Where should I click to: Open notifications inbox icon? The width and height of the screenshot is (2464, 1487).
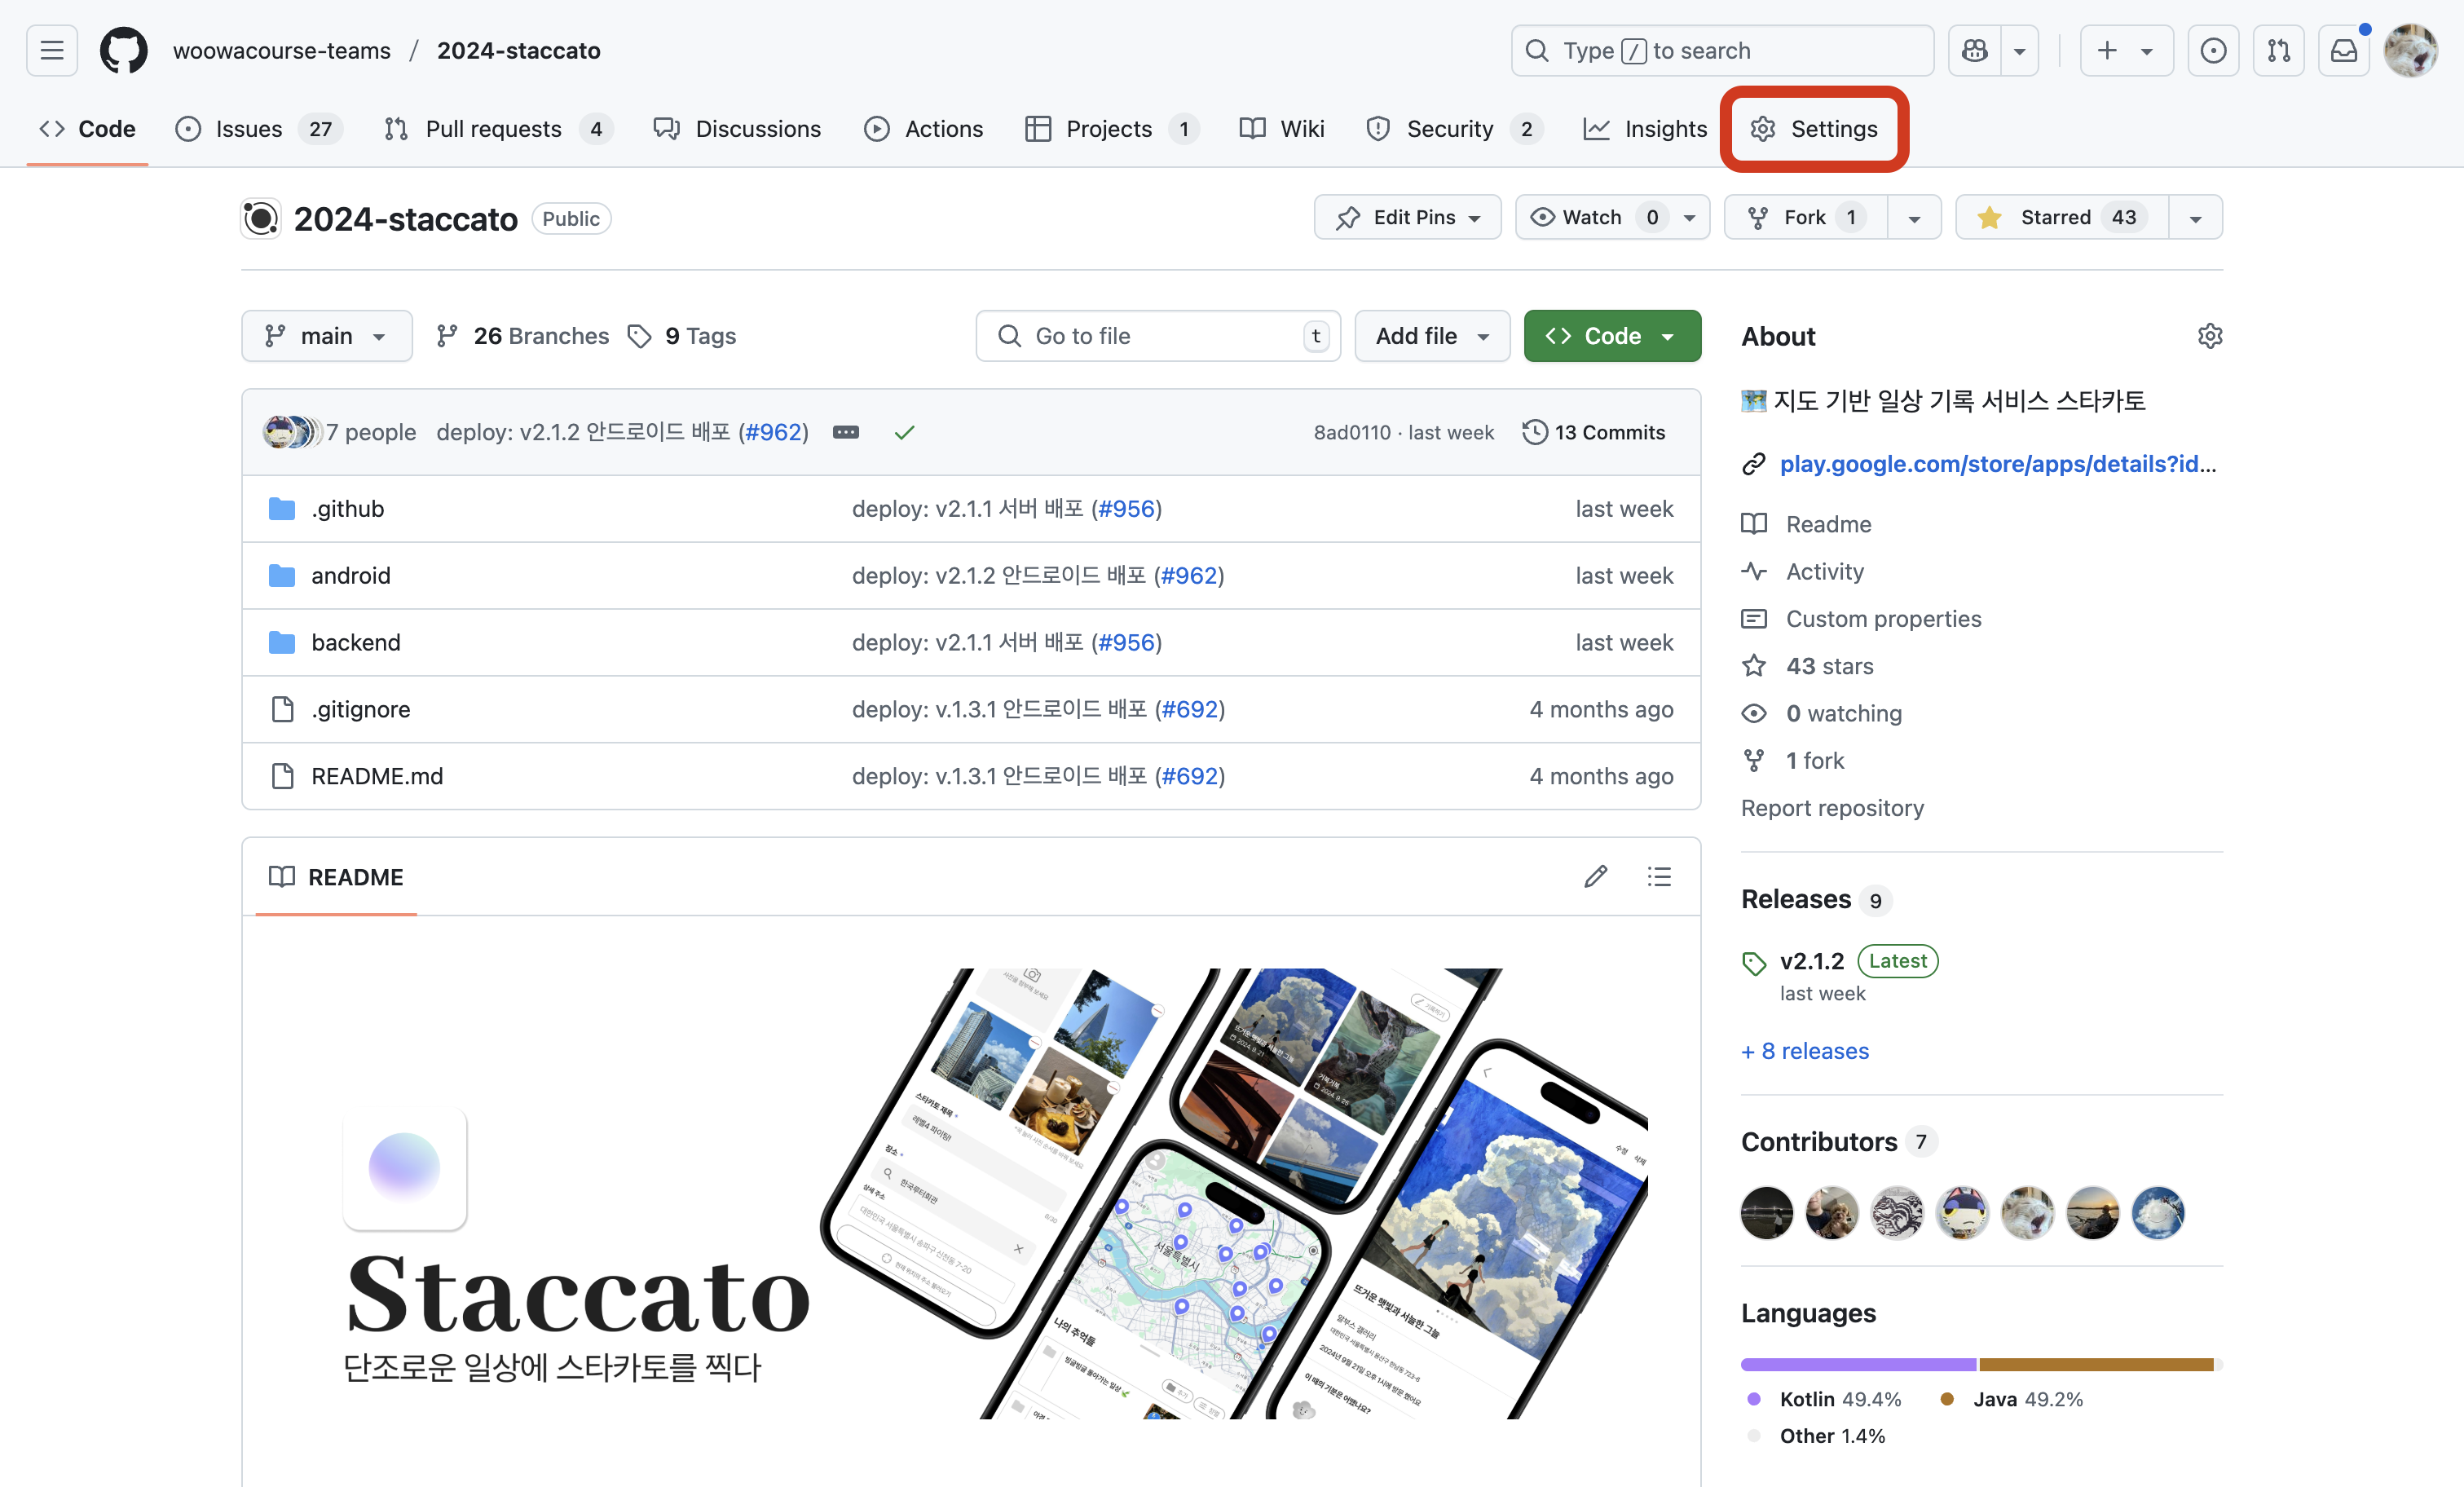click(2343, 50)
